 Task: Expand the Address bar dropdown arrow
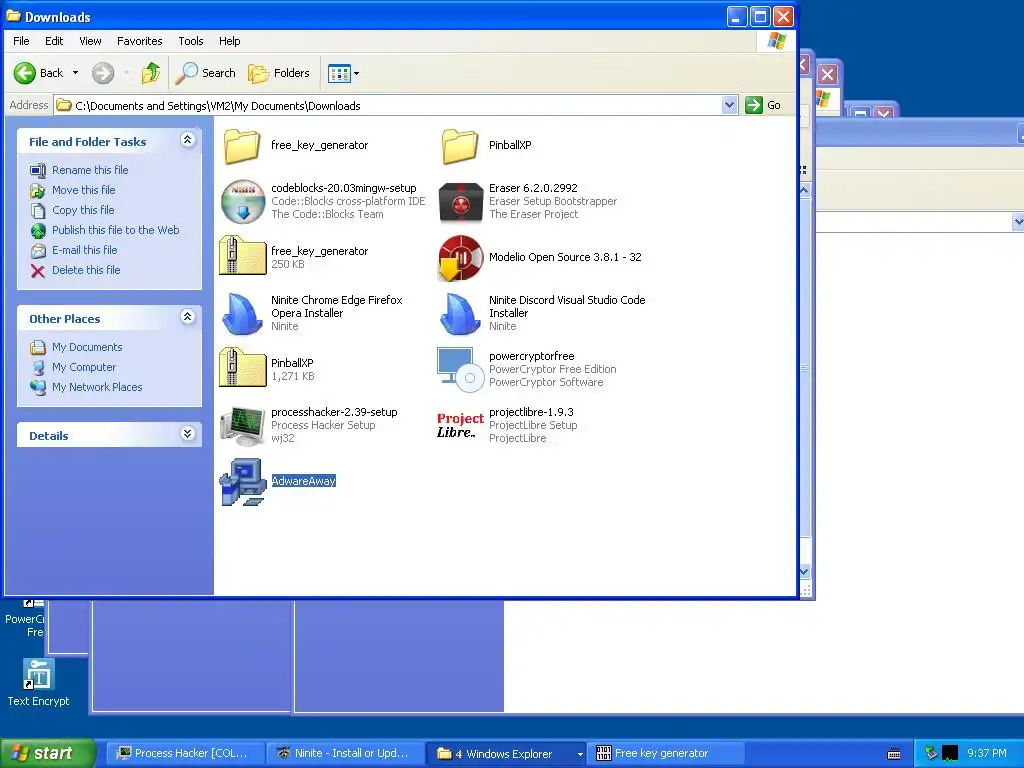pyautogui.click(x=729, y=105)
